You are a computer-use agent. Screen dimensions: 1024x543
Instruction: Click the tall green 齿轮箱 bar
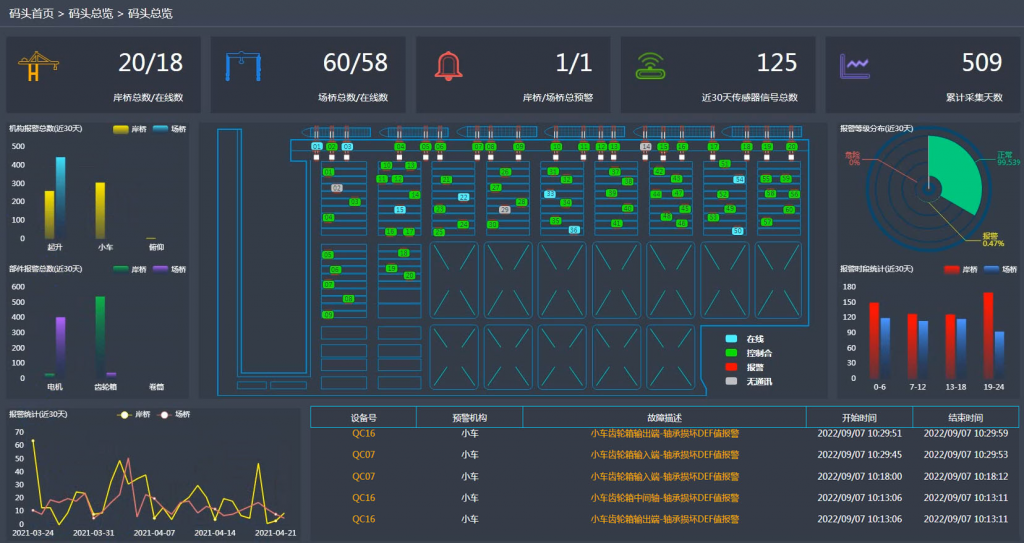[x=100, y=337]
